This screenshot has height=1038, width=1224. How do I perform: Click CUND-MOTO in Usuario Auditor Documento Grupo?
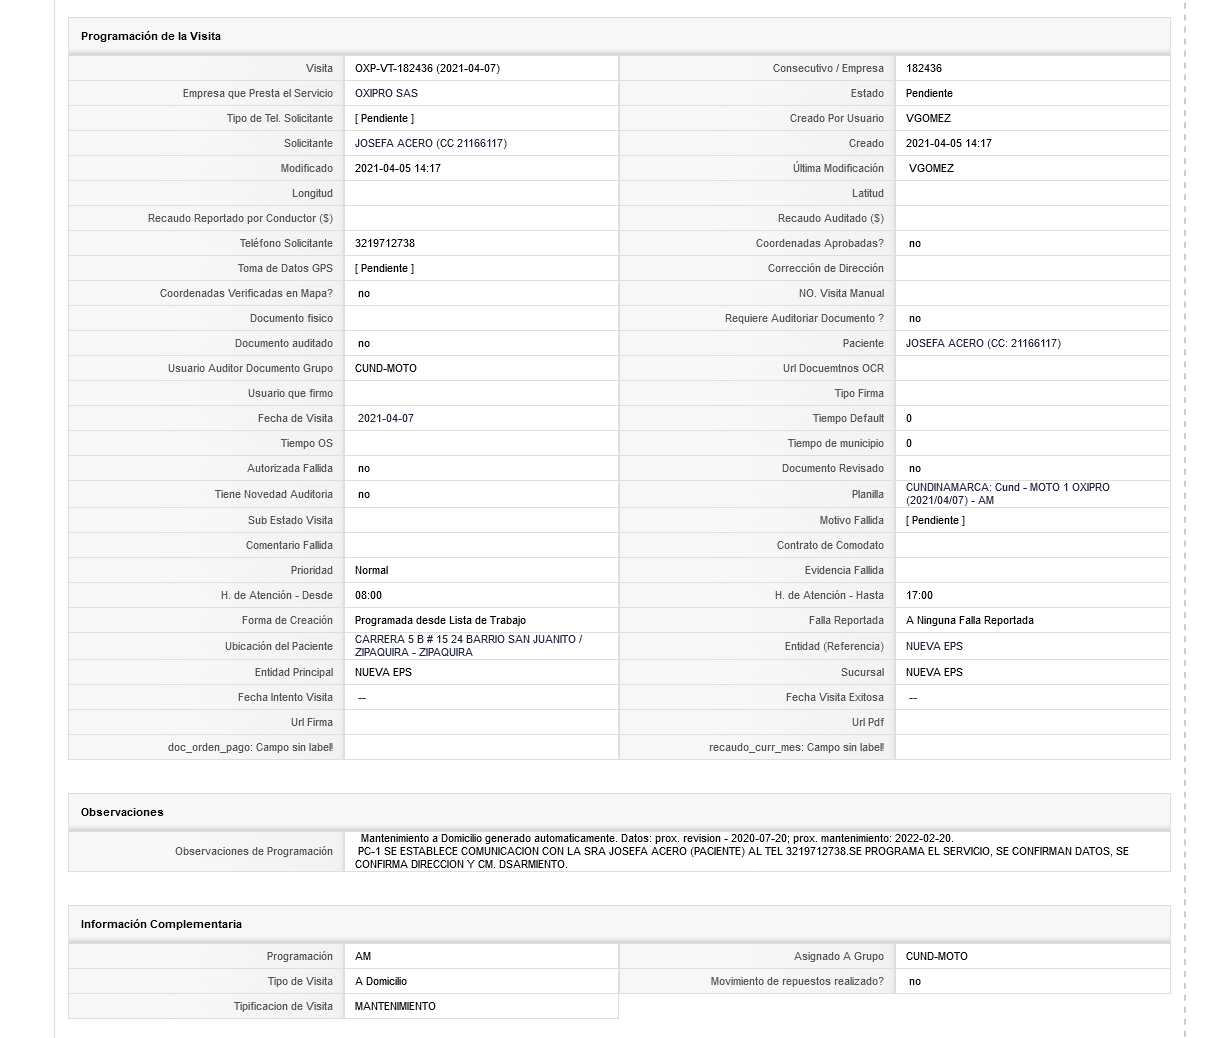[386, 368]
